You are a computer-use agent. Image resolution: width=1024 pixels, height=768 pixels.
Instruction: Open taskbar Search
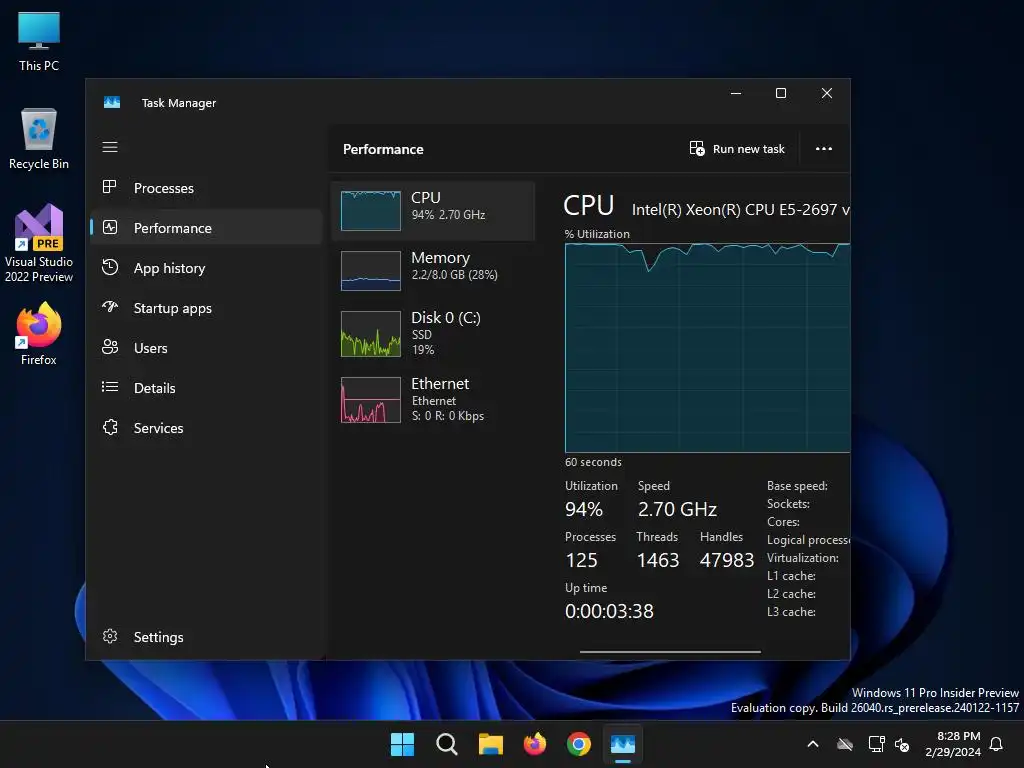point(447,744)
